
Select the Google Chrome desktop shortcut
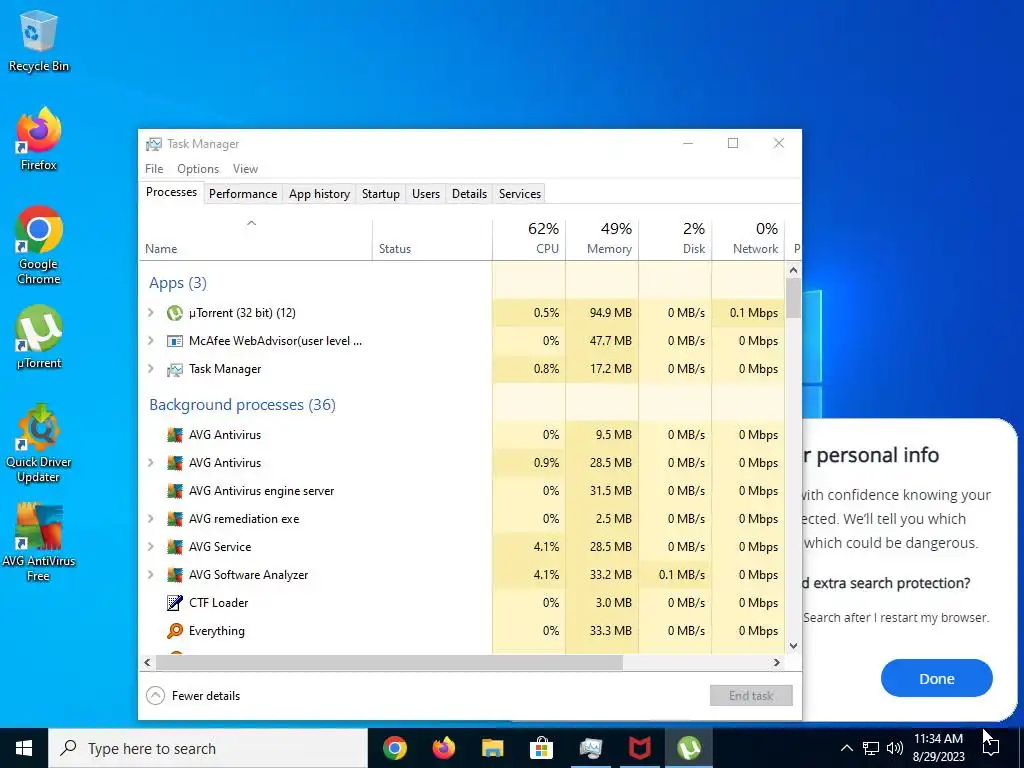click(x=39, y=245)
